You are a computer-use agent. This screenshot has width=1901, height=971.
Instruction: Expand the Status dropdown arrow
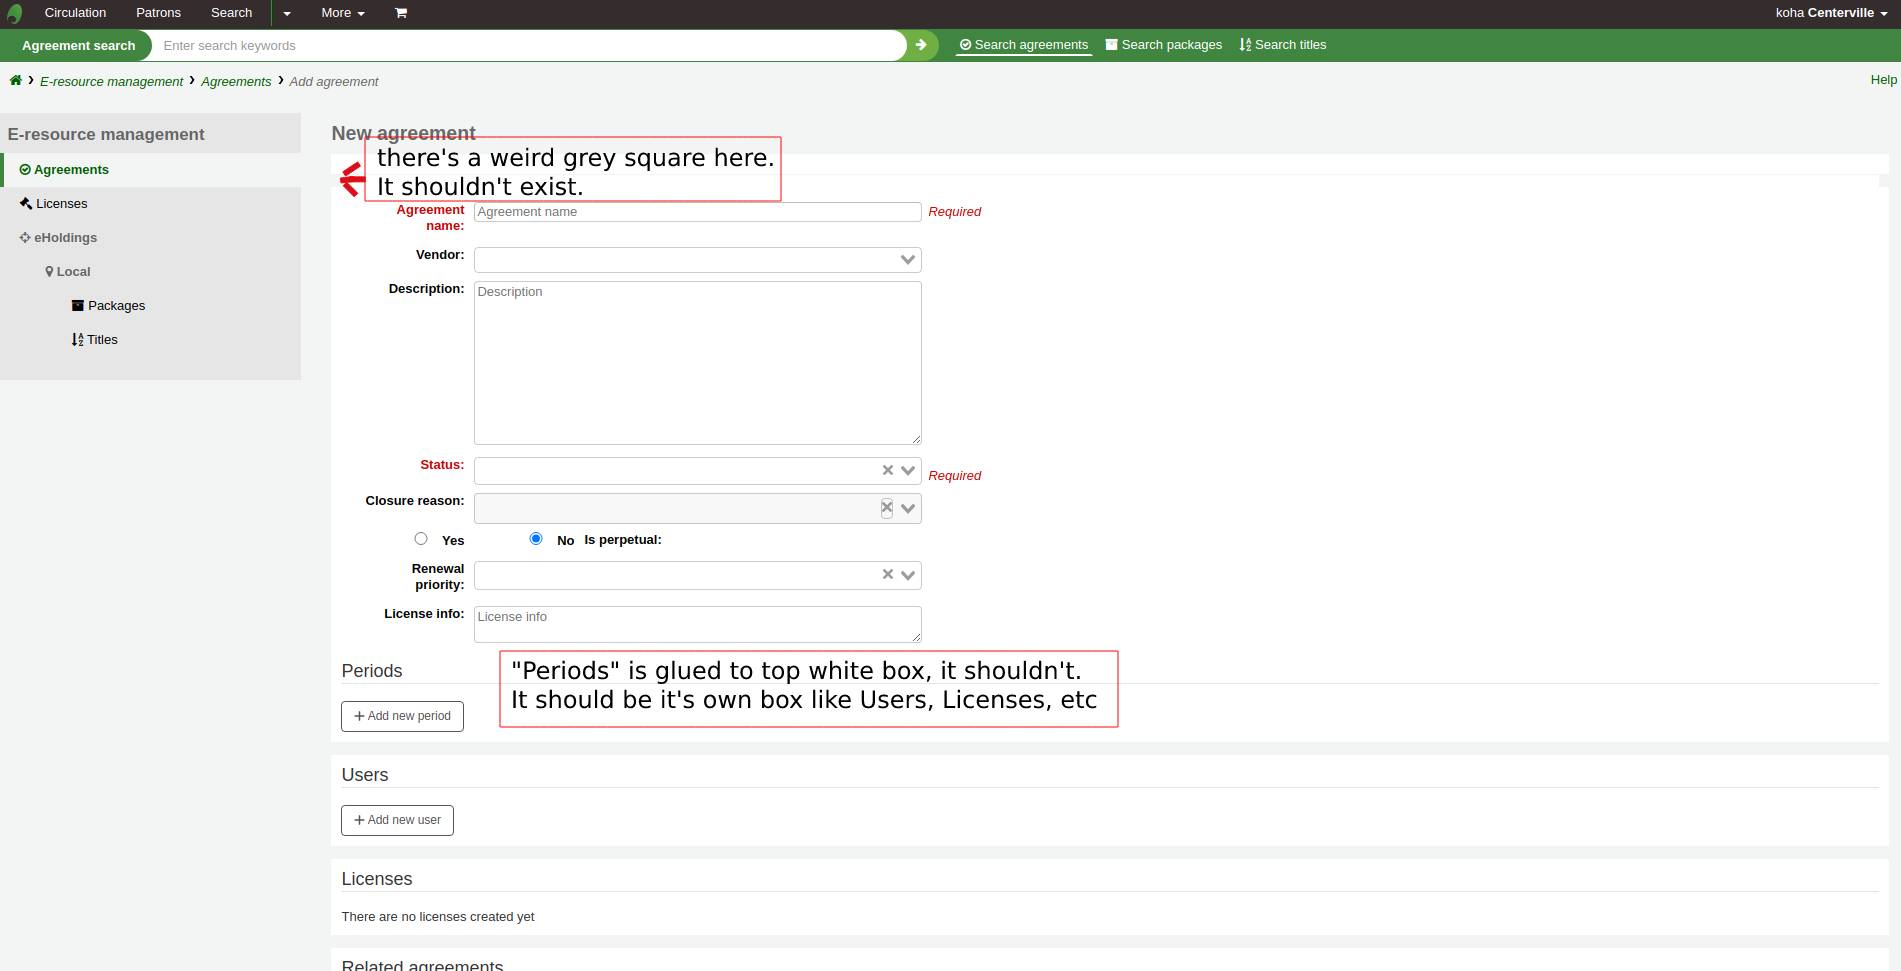(x=908, y=470)
